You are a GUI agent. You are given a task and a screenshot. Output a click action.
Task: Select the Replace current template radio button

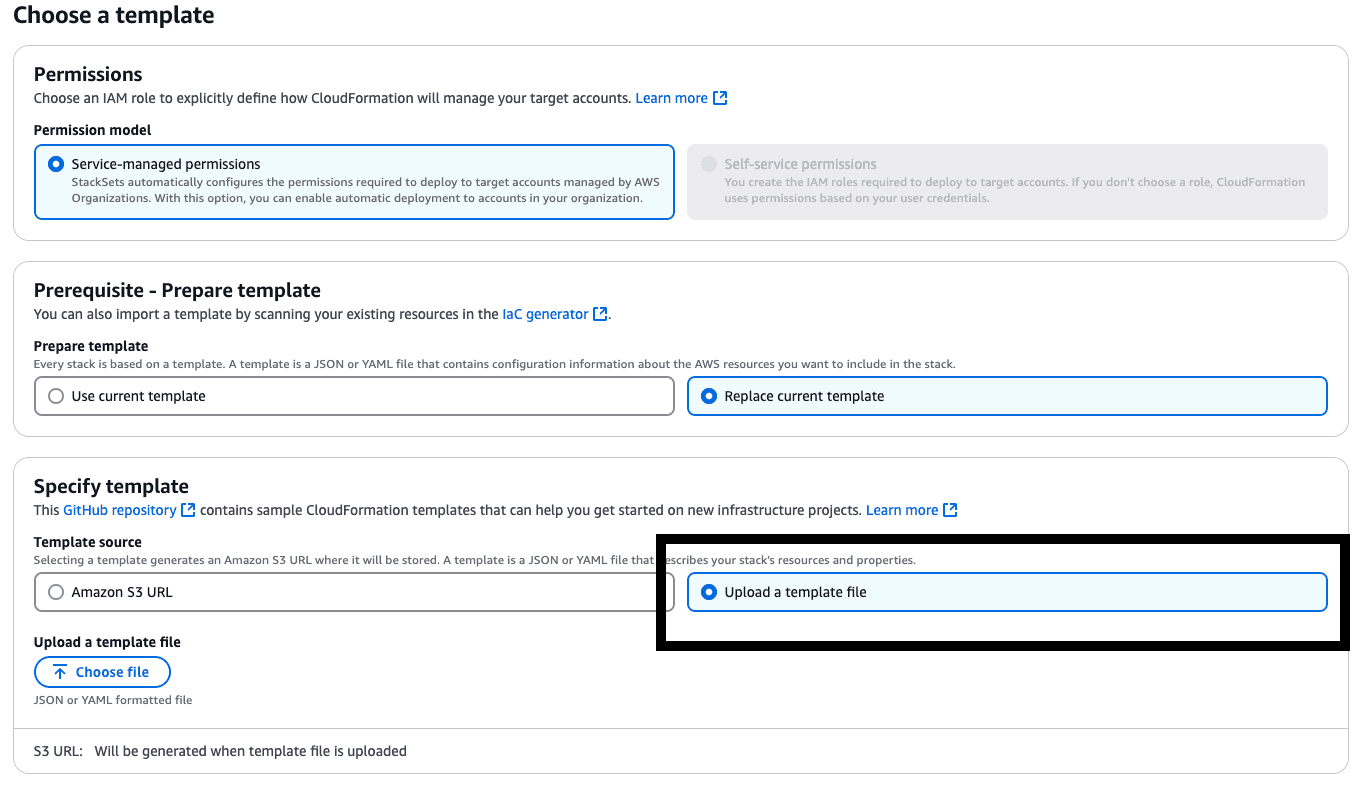pyautogui.click(x=708, y=396)
